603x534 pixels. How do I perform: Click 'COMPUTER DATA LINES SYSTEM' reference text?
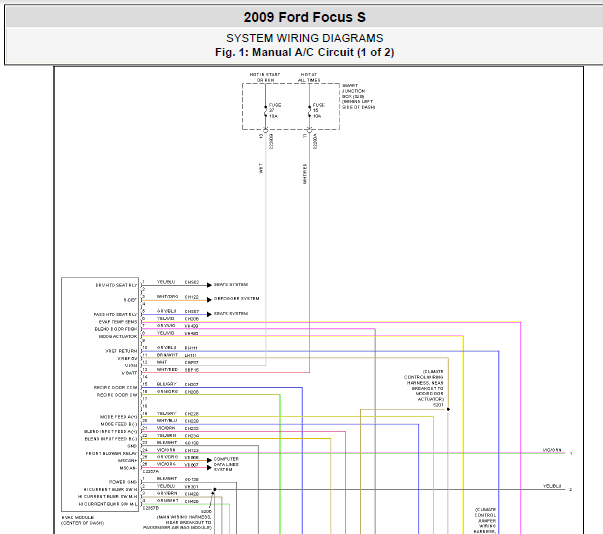tap(226, 464)
